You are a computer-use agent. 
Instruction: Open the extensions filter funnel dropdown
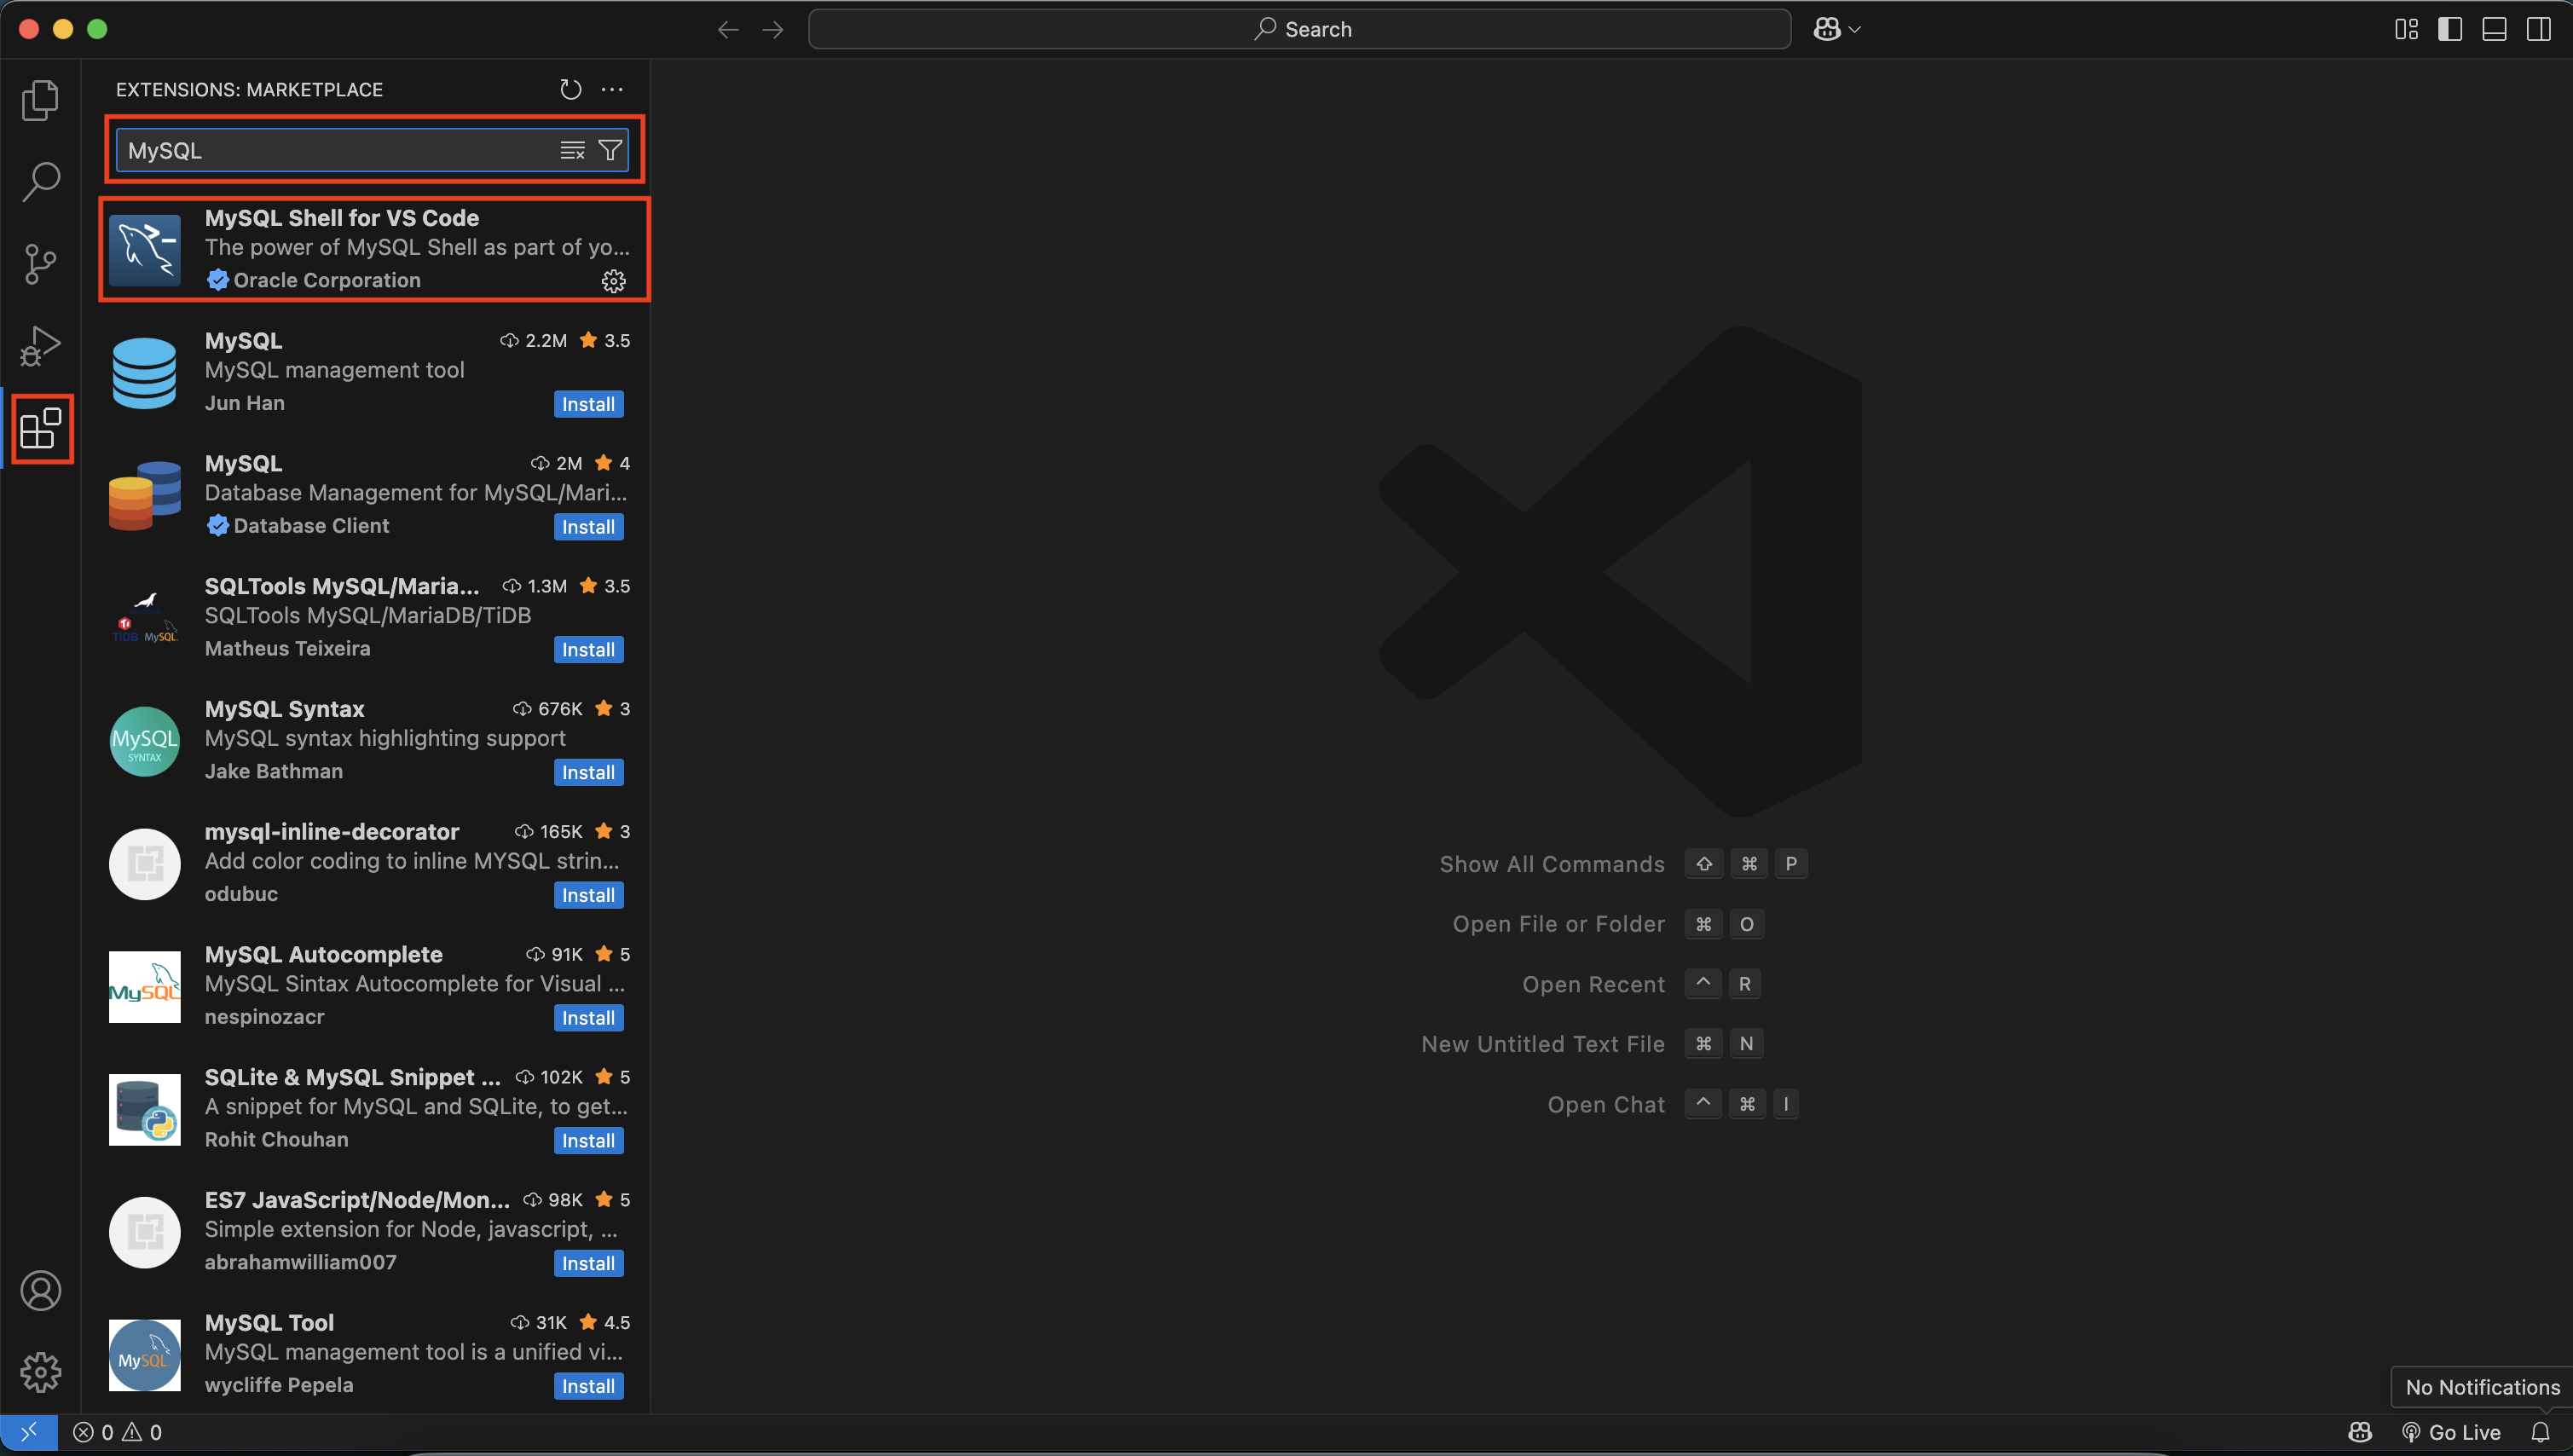coord(611,149)
